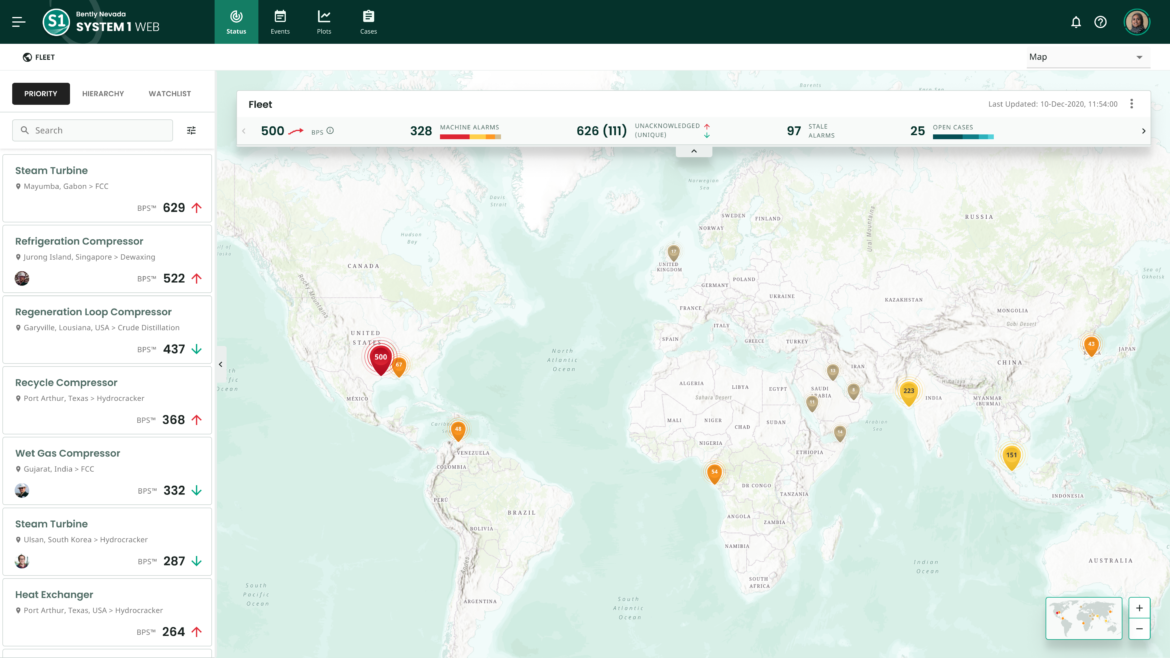Open the Map view dropdown
Image resolution: width=1170 pixels, height=658 pixels.
1085,57
